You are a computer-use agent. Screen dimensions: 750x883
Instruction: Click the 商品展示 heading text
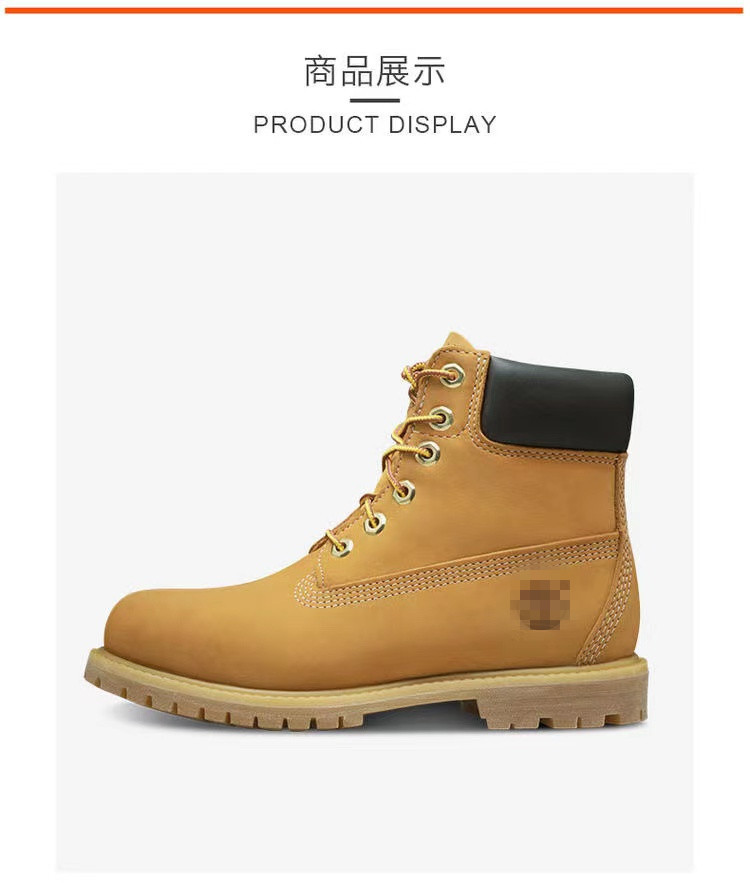tap(374, 72)
